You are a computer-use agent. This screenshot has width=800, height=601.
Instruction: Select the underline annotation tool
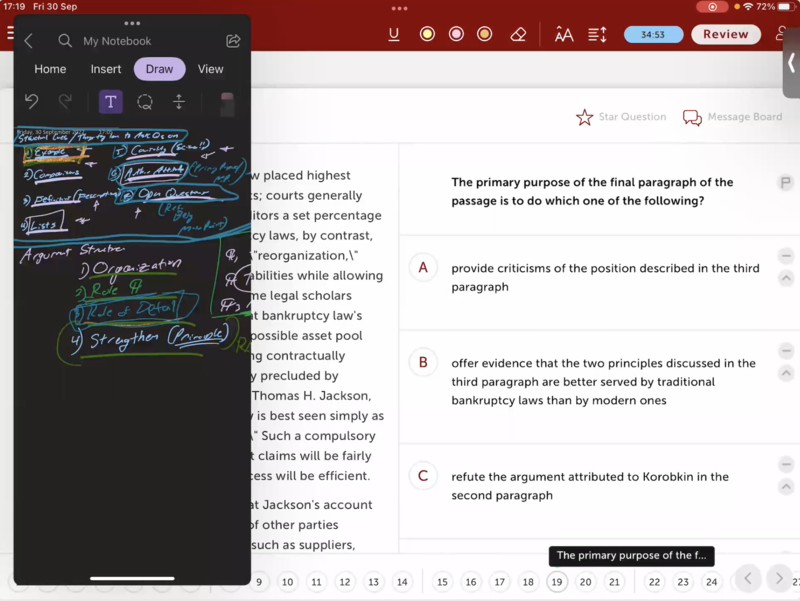[x=394, y=34]
